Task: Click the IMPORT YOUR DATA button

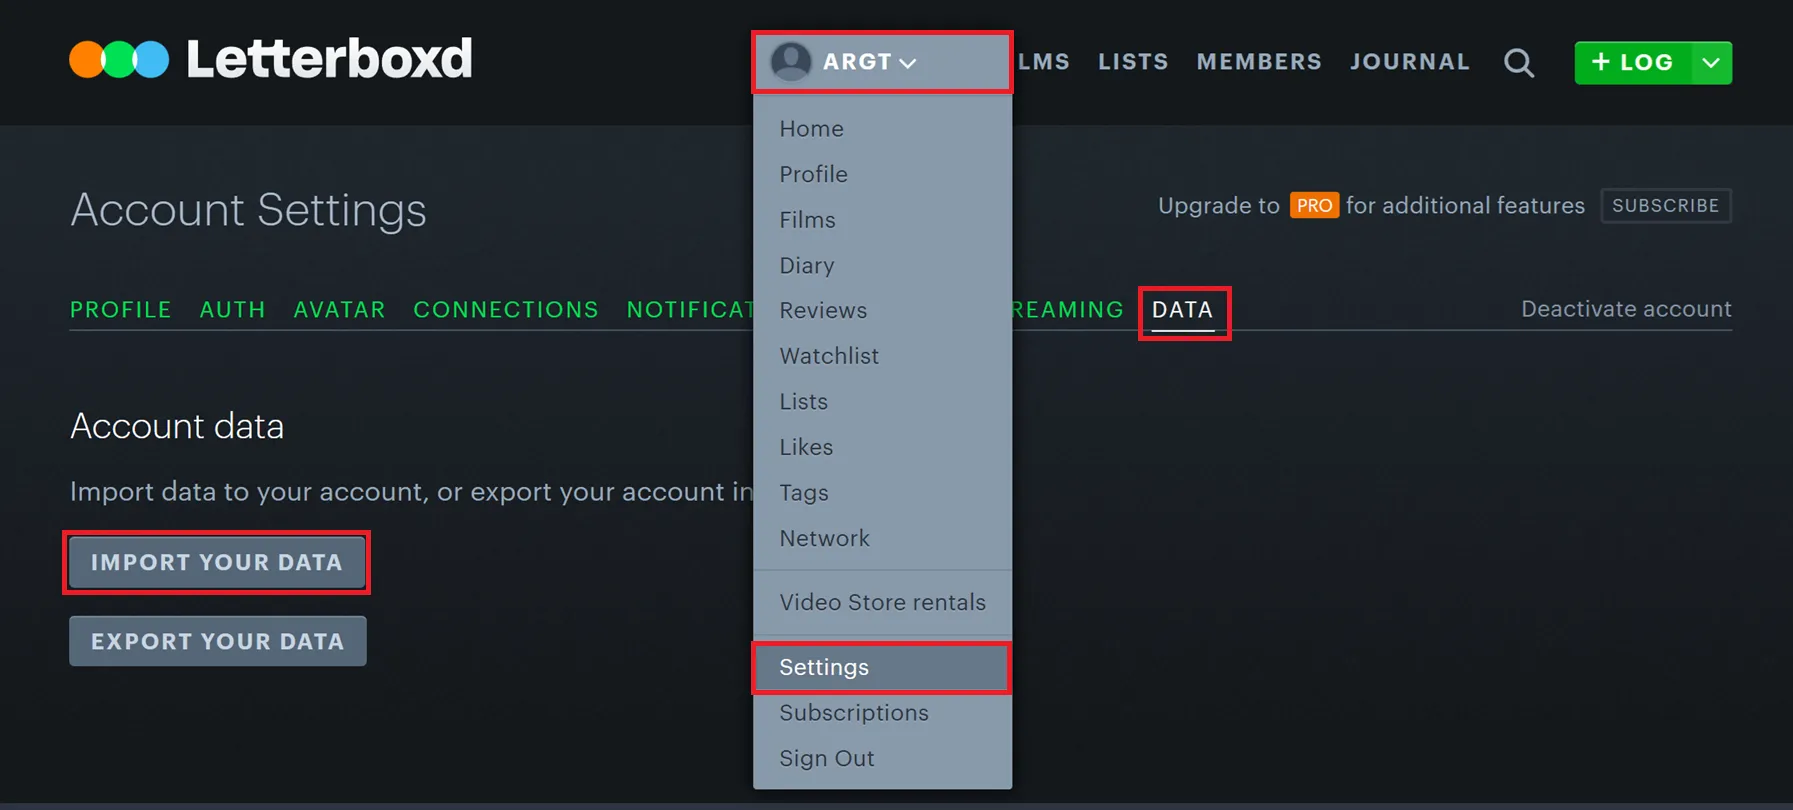Action: click(216, 562)
